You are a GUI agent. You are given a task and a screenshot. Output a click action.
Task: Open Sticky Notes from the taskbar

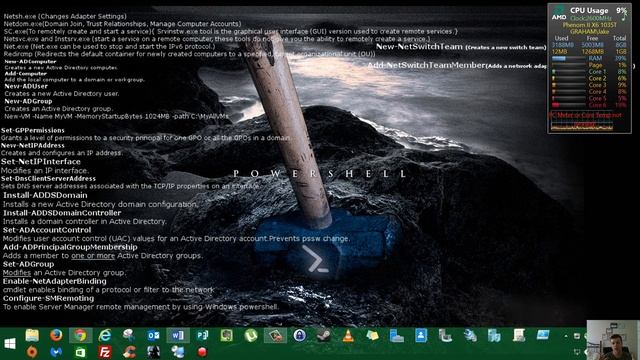(372, 336)
